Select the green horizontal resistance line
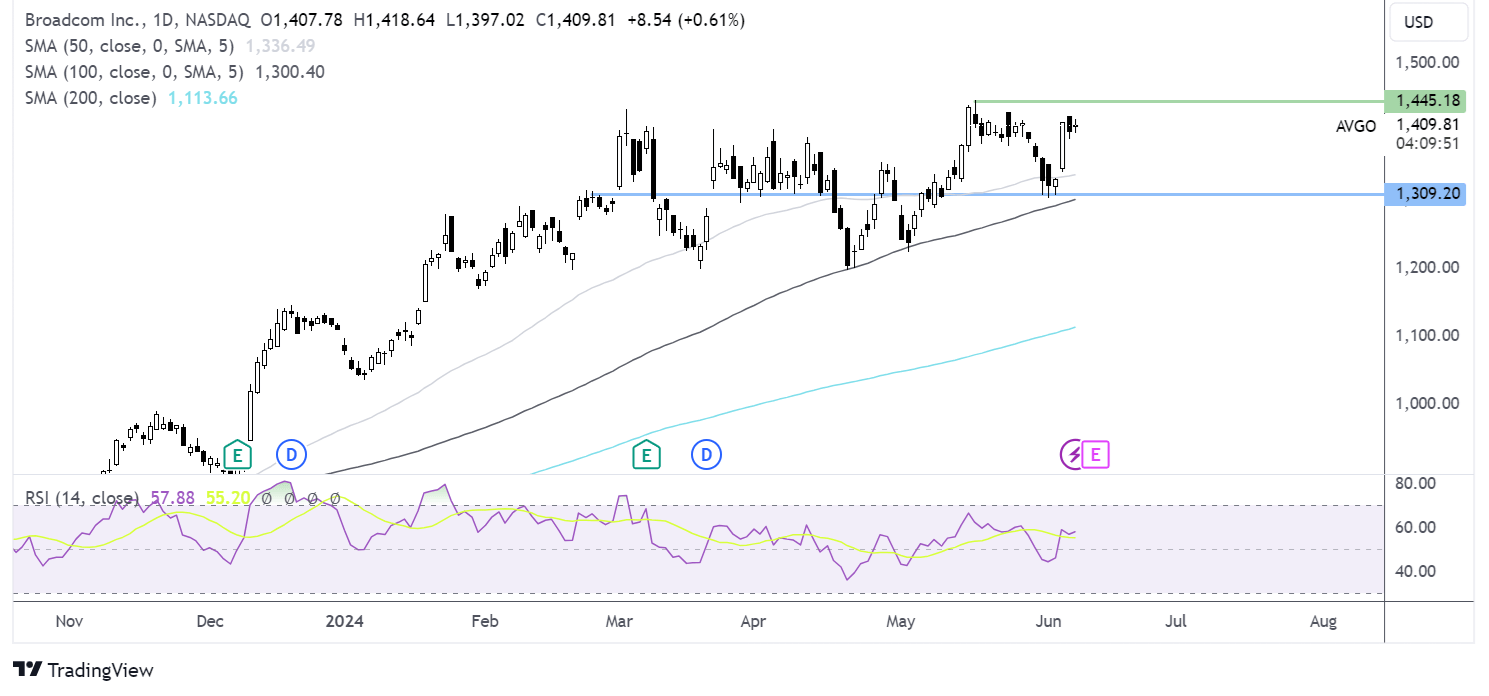Screen dimensions: 1489x696 (x=1179, y=101)
